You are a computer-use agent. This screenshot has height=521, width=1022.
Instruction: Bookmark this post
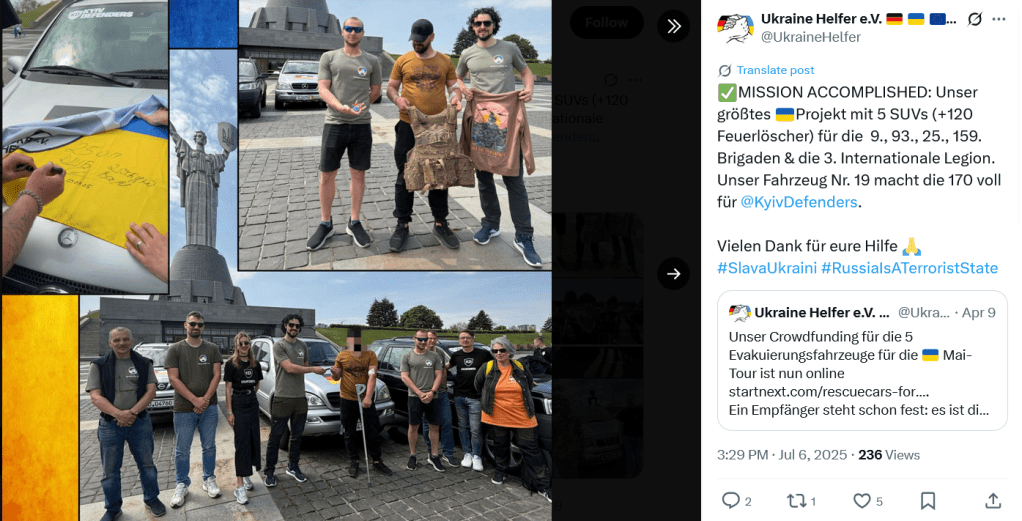click(927, 501)
